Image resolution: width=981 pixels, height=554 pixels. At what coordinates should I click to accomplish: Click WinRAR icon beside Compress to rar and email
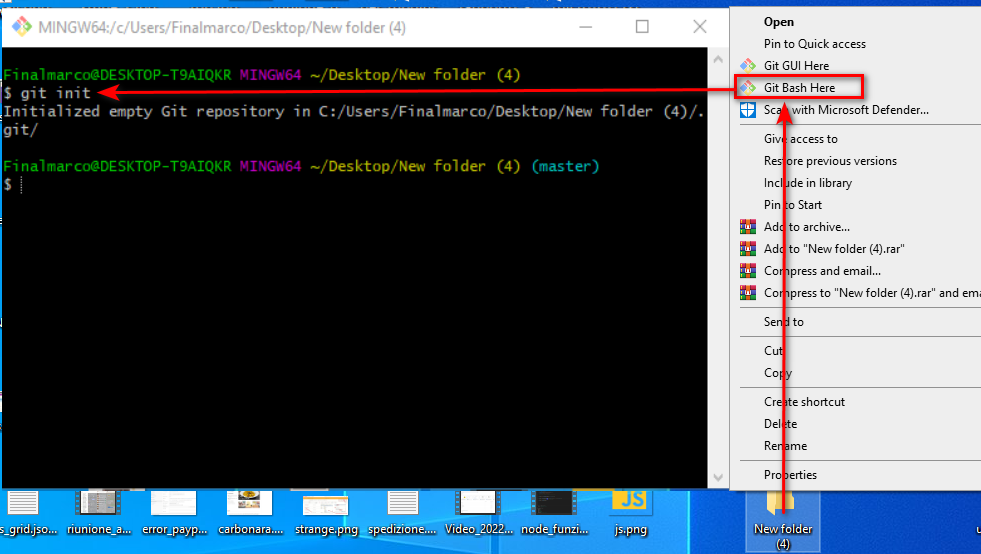[748, 292]
